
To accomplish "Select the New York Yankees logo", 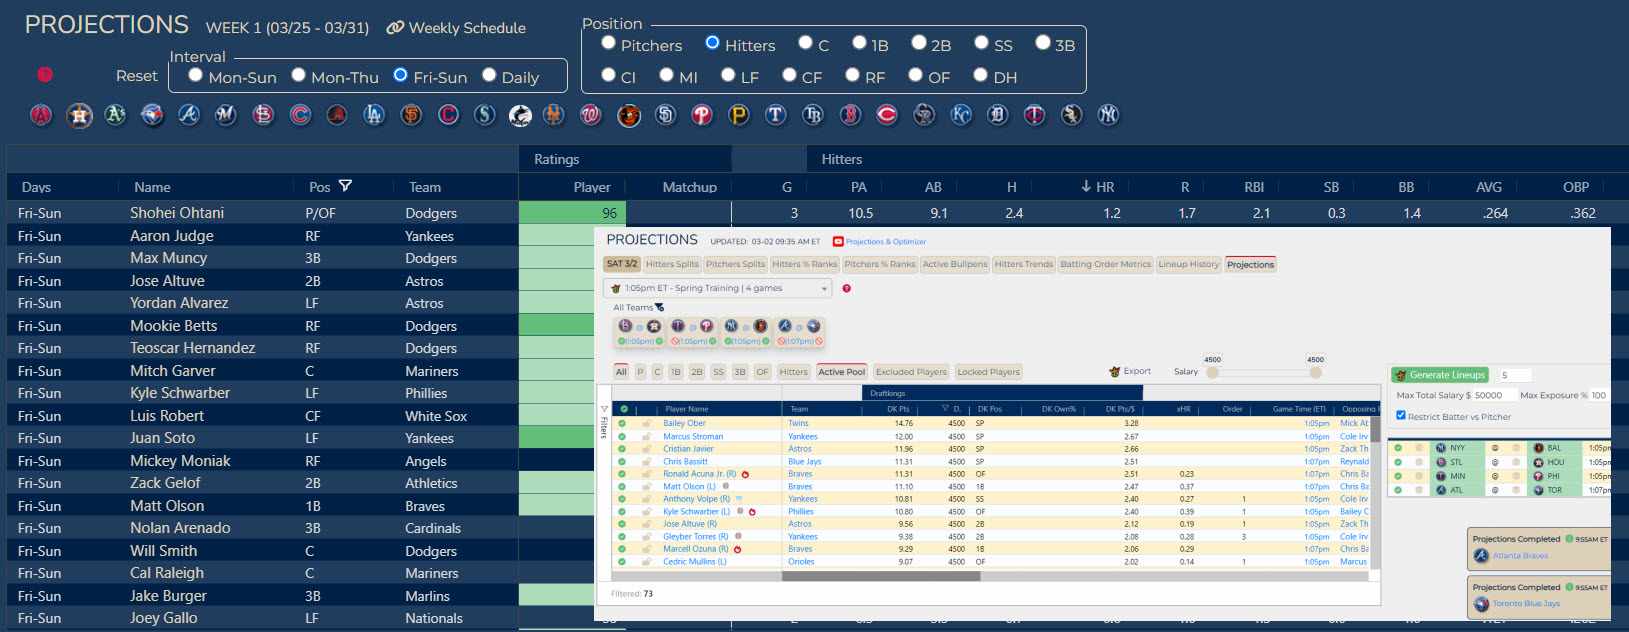I will [1108, 115].
